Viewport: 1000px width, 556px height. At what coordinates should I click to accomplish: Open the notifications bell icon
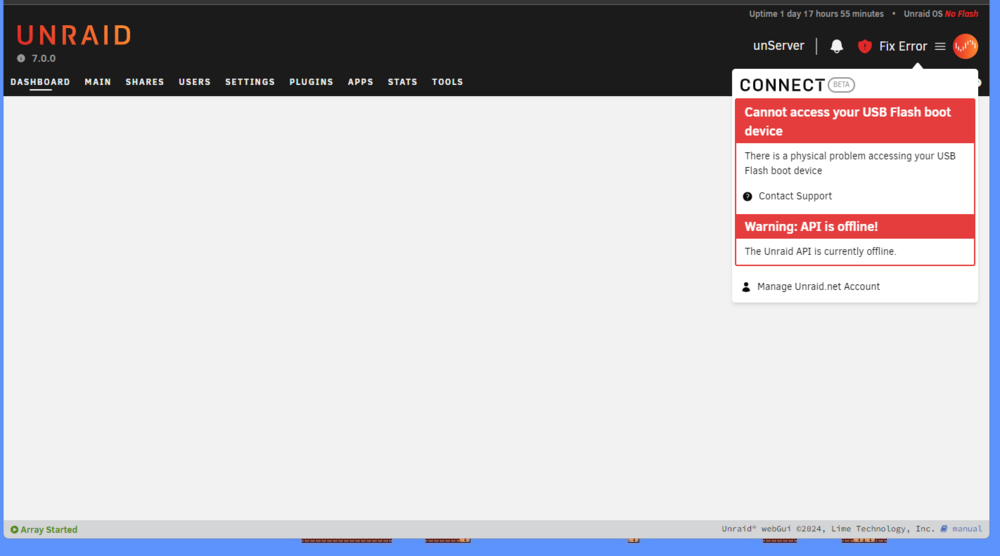click(836, 46)
